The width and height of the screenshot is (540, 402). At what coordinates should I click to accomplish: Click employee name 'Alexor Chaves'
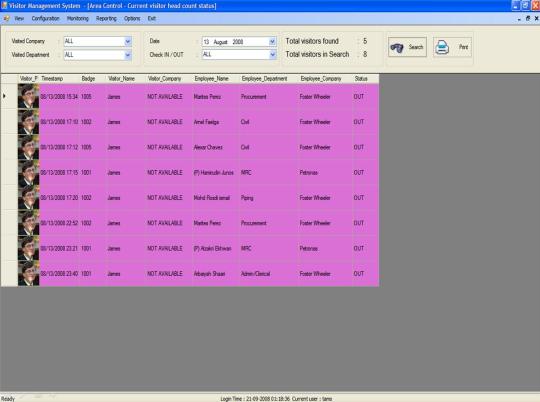pyautogui.click(x=208, y=147)
